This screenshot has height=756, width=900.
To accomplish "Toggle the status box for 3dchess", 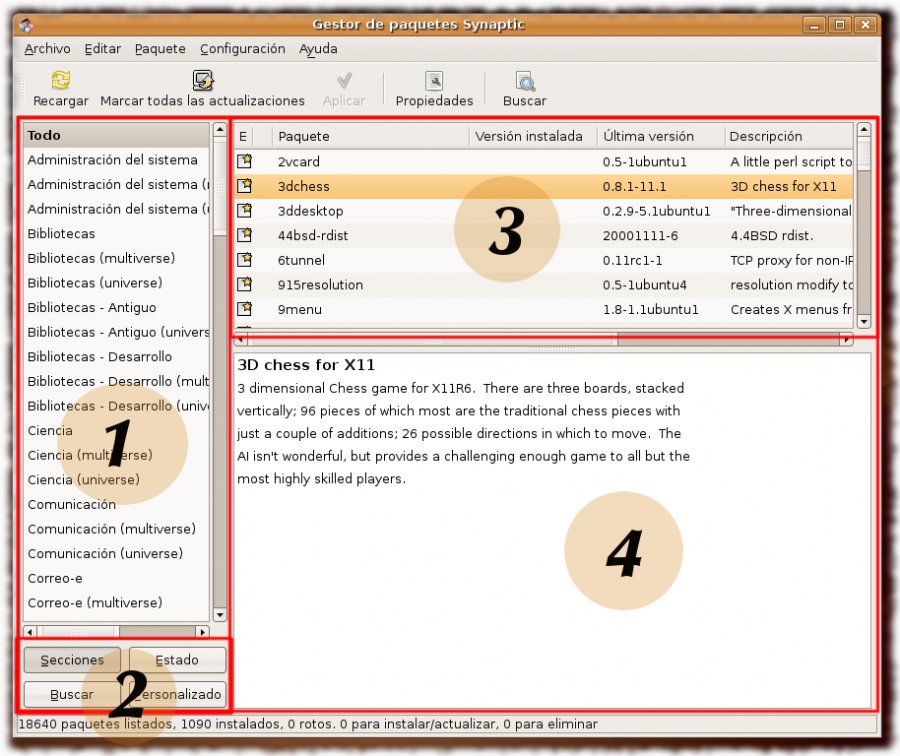I will coord(244,186).
